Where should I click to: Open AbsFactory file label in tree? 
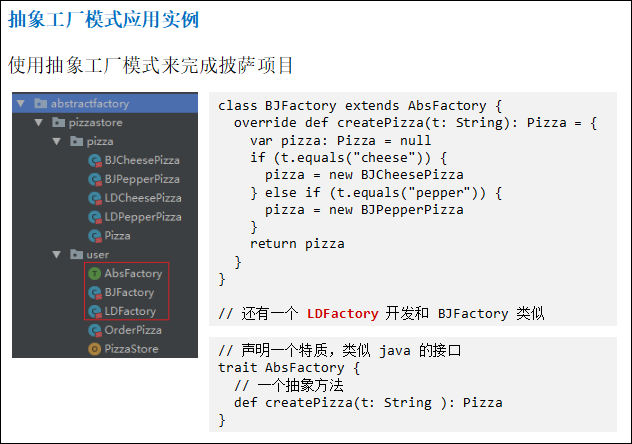(x=133, y=274)
